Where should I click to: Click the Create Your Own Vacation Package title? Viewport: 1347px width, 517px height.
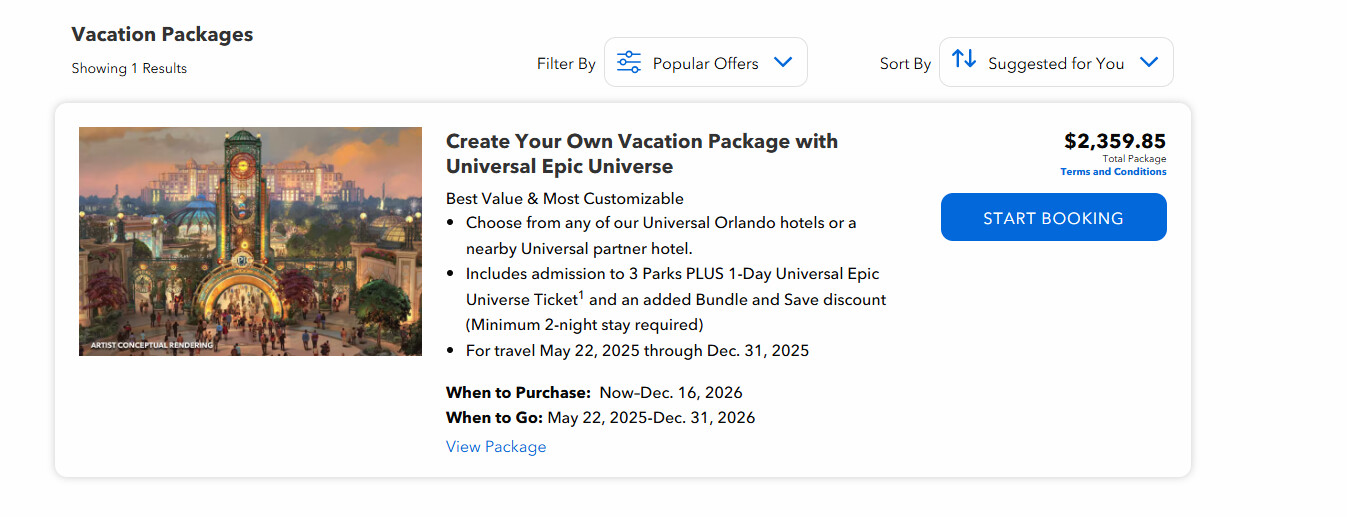641,153
